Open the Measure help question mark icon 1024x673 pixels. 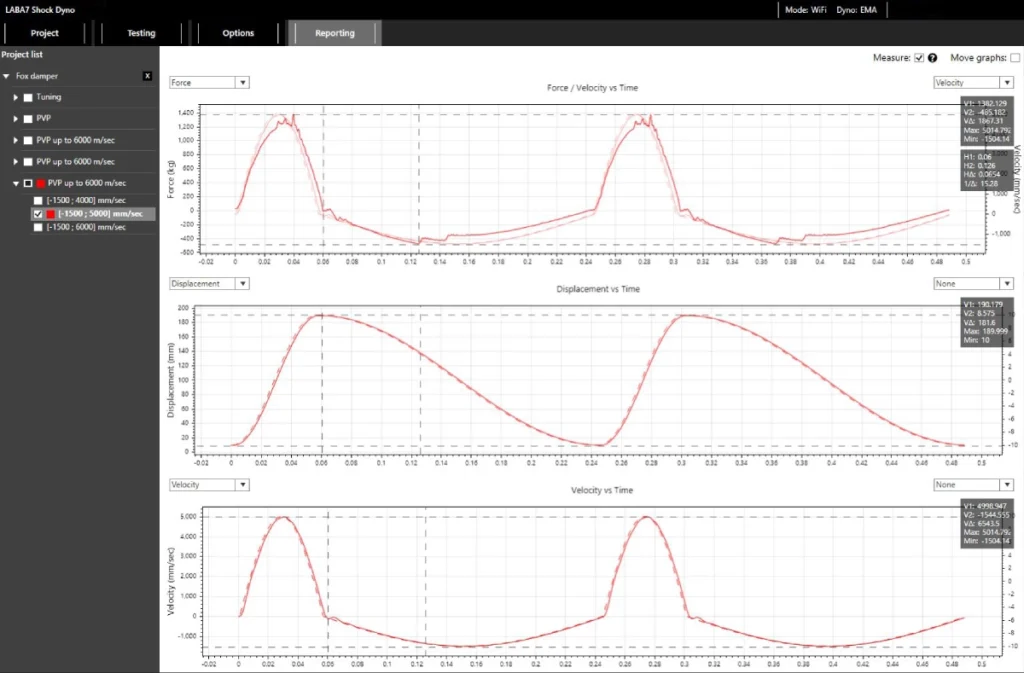coord(933,58)
